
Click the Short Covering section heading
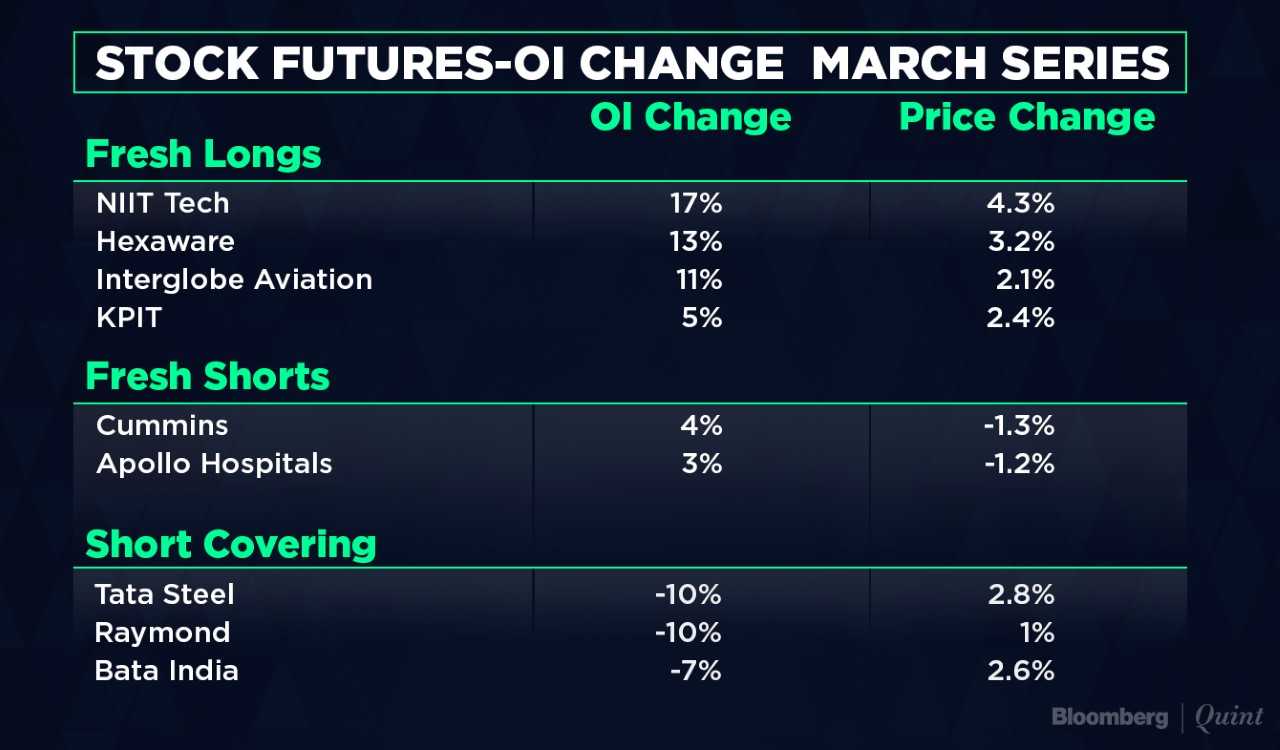click(231, 545)
